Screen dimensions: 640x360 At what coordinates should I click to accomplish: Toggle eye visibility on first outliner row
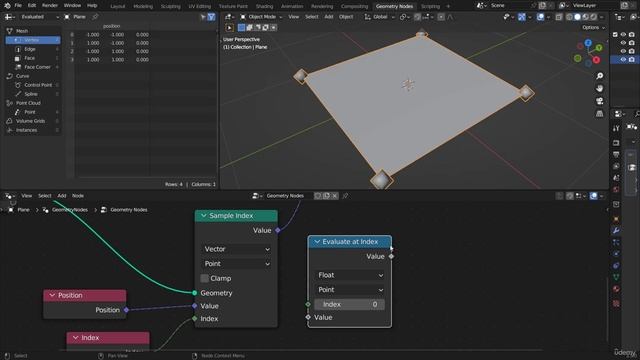coord(623,35)
